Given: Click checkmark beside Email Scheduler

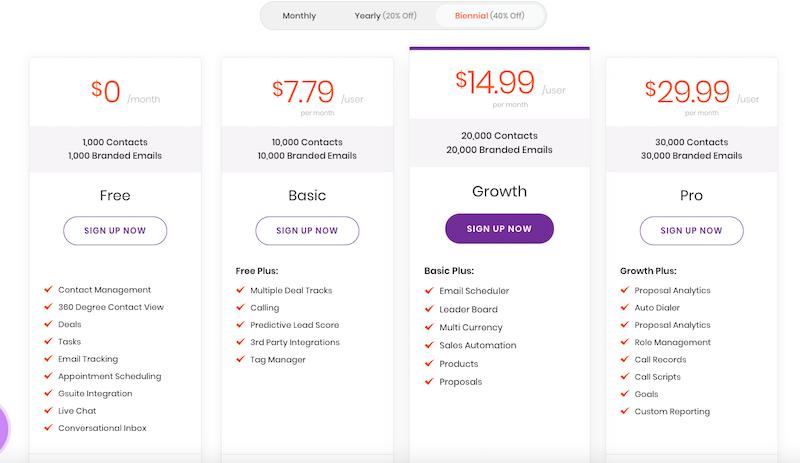Looking at the screenshot, I should click(x=429, y=290).
